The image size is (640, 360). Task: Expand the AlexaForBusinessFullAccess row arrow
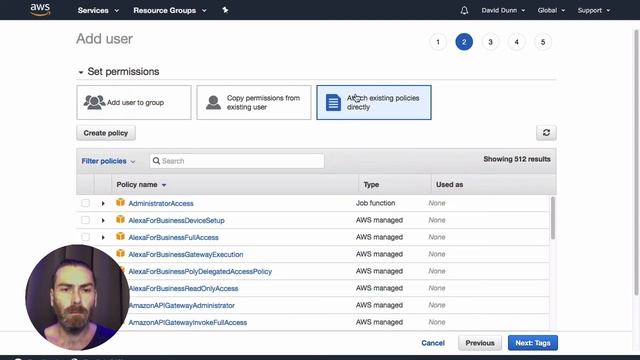103,238
